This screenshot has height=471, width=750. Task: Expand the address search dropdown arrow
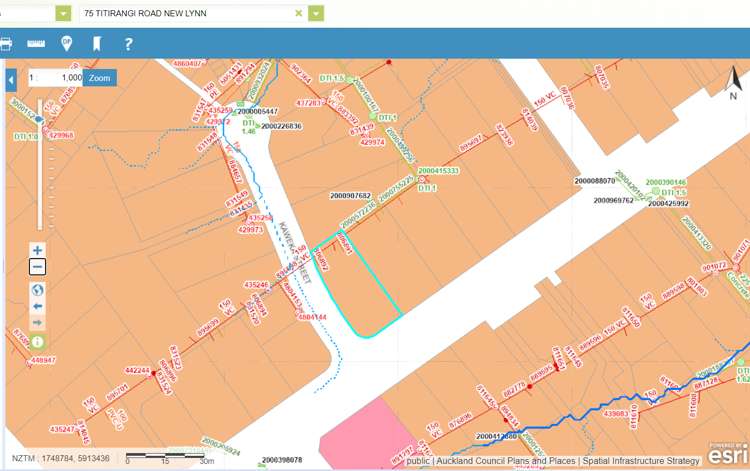tap(317, 13)
